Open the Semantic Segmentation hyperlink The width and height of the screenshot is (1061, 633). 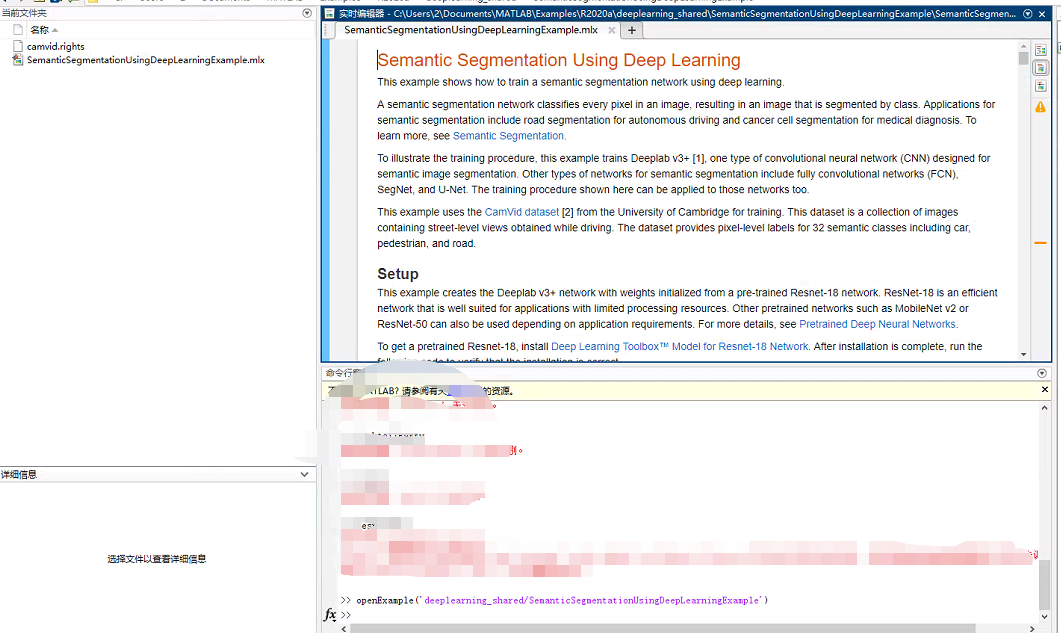tap(508, 135)
